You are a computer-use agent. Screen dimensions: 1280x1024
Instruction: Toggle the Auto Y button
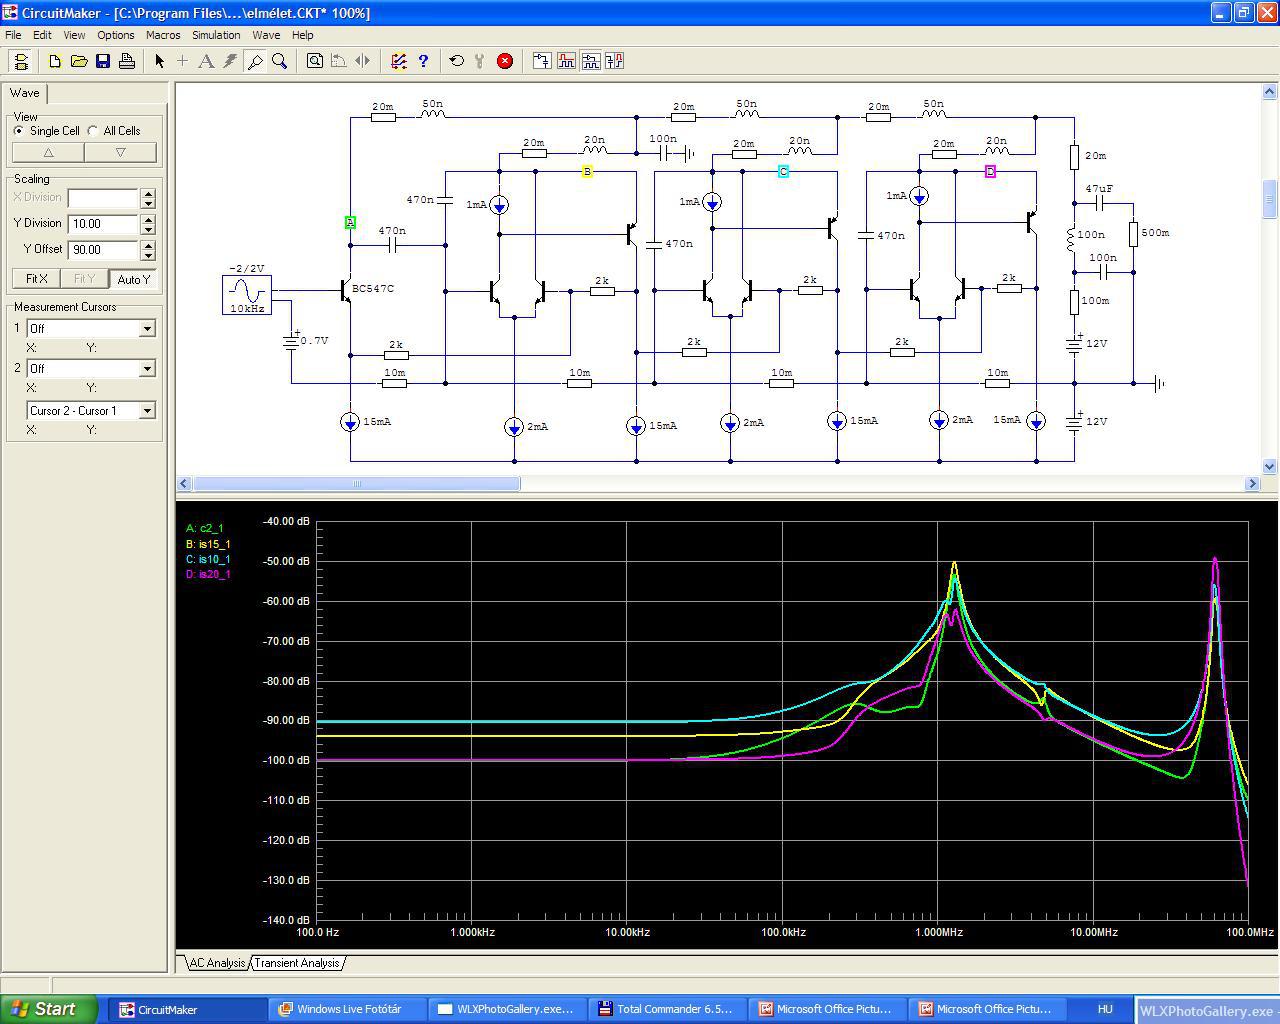click(x=133, y=279)
